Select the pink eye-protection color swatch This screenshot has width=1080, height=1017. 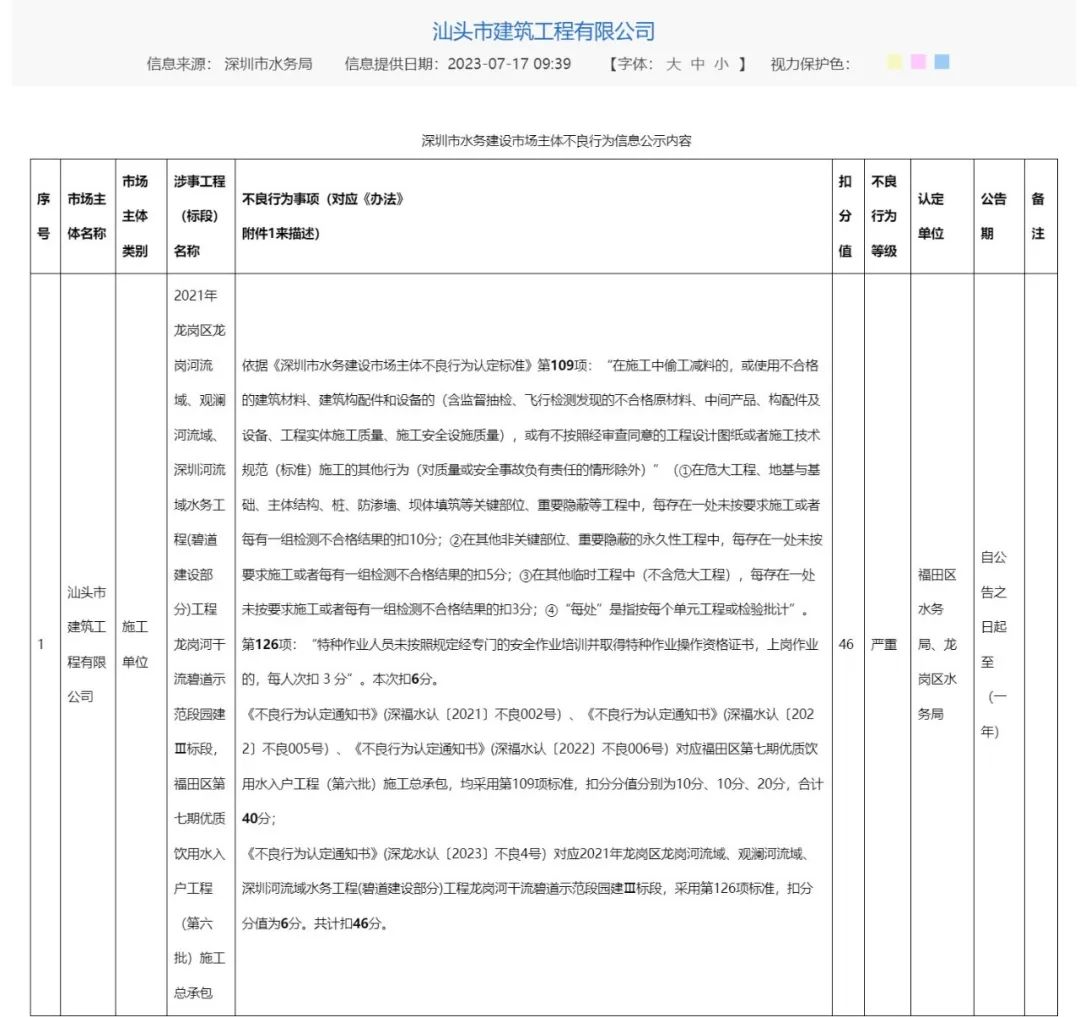(x=917, y=62)
